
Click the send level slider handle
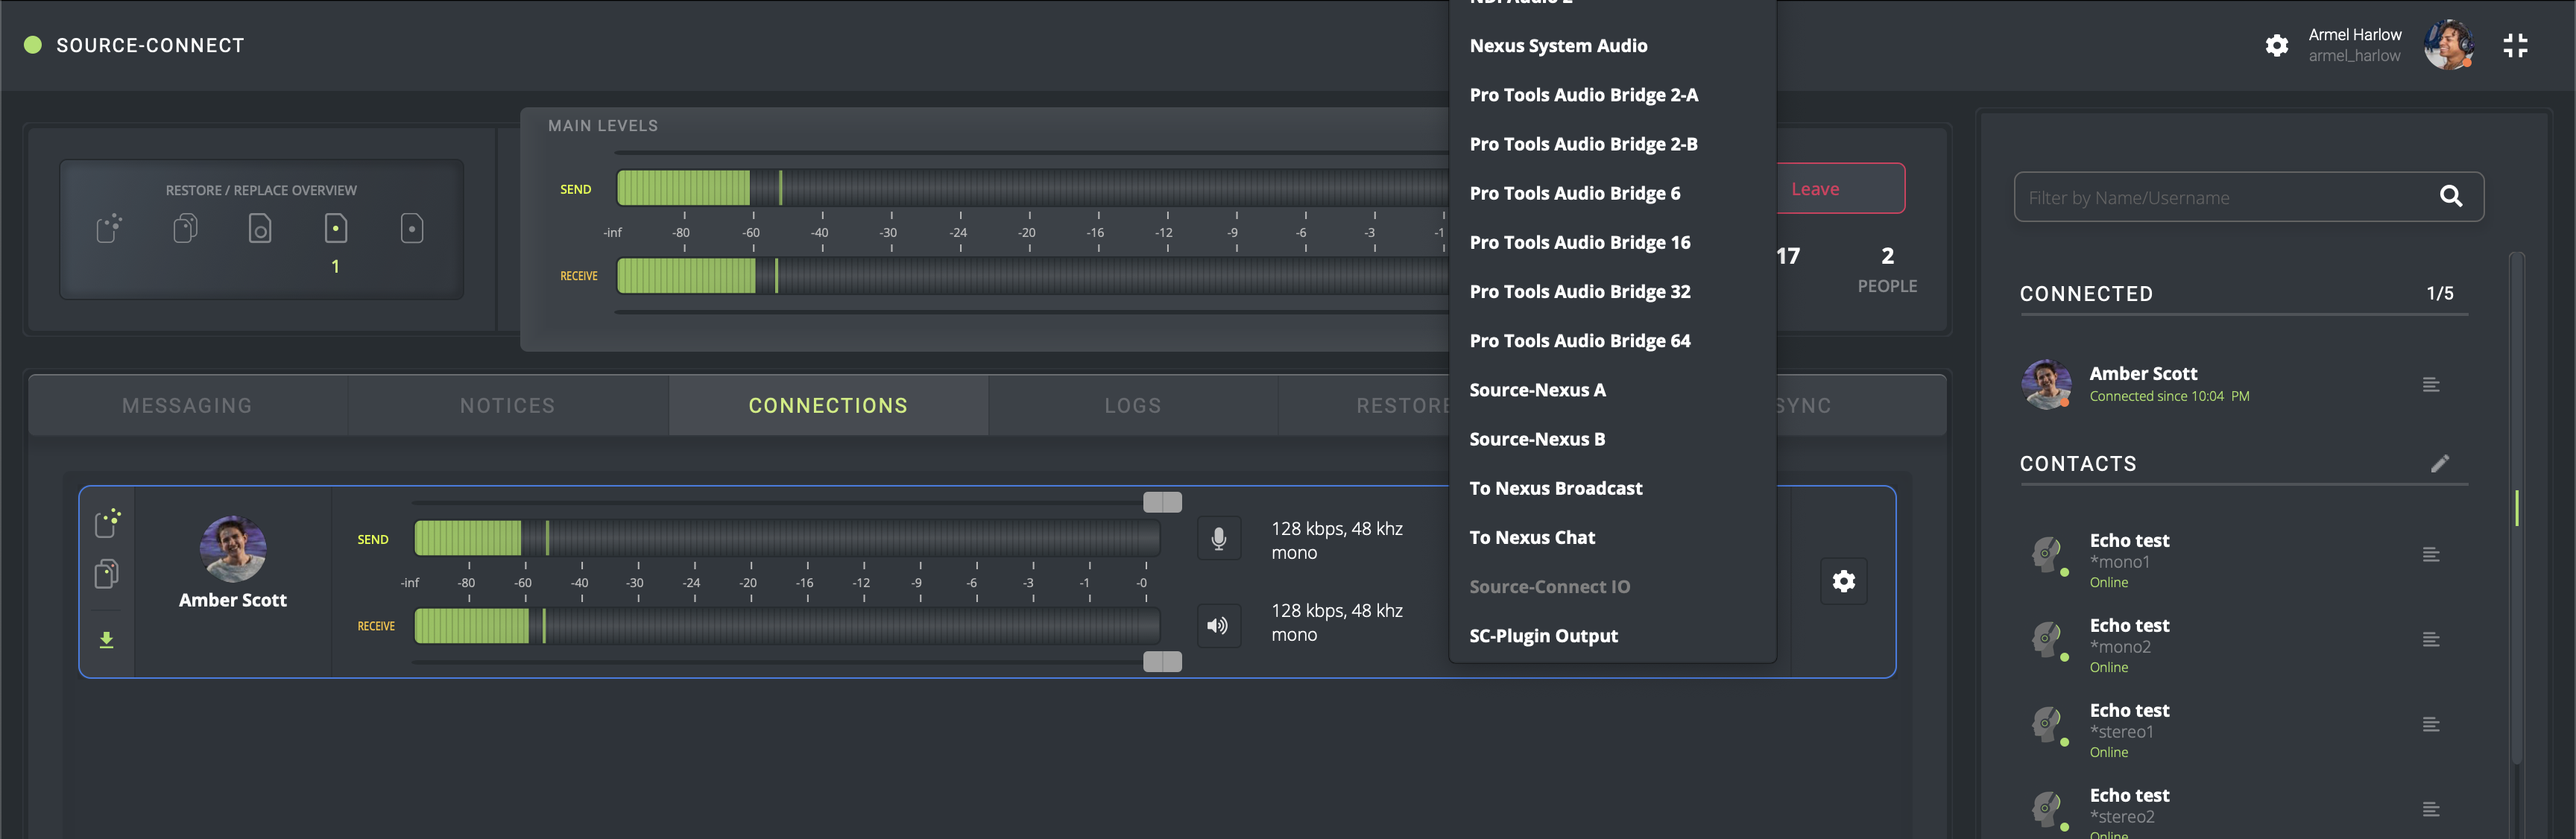pyautogui.click(x=1162, y=502)
